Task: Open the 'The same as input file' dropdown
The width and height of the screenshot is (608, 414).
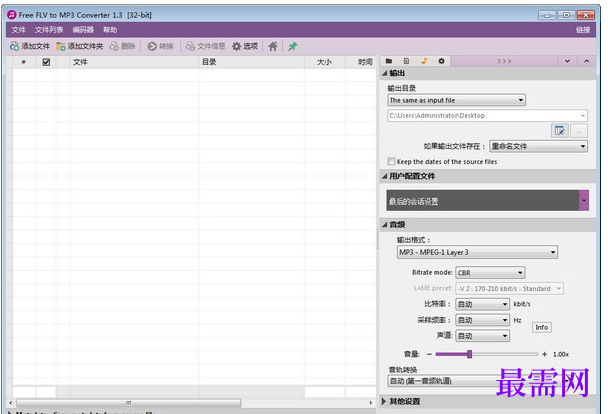Action: click(456, 100)
